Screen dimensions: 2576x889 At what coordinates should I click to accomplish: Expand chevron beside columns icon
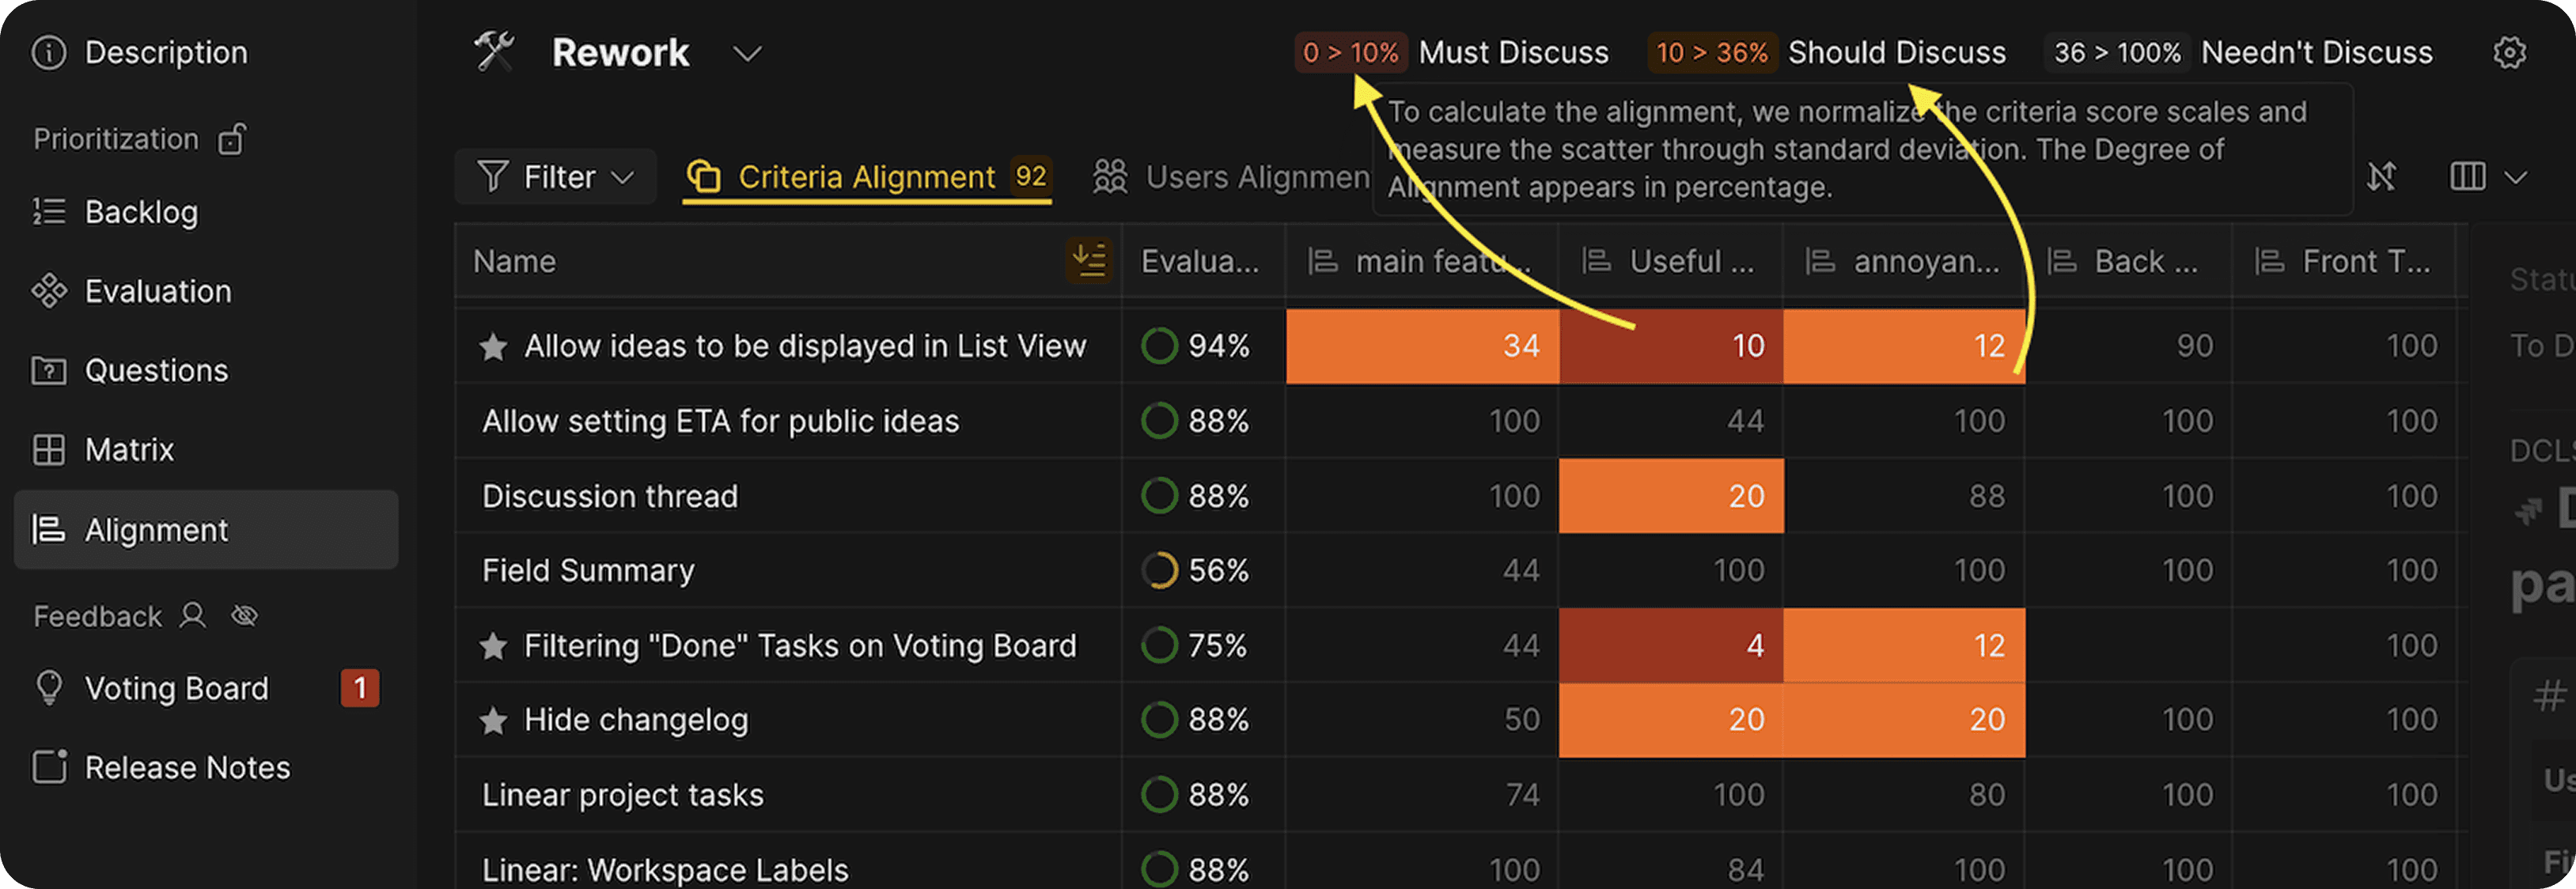coord(2516,178)
